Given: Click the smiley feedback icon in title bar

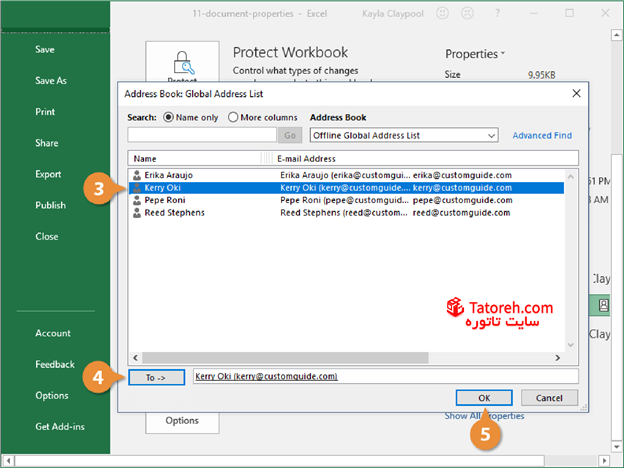Looking at the screenshot, I should pos(442,13).
